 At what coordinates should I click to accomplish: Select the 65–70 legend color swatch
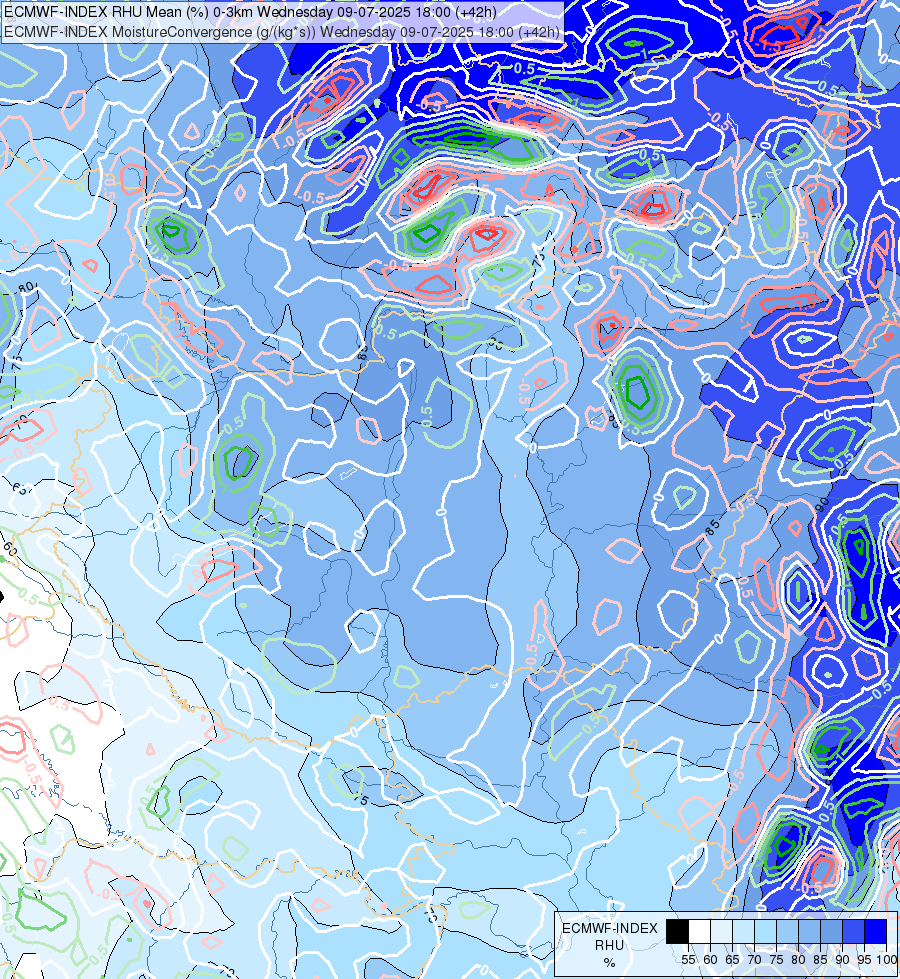(x=744, y=931)
